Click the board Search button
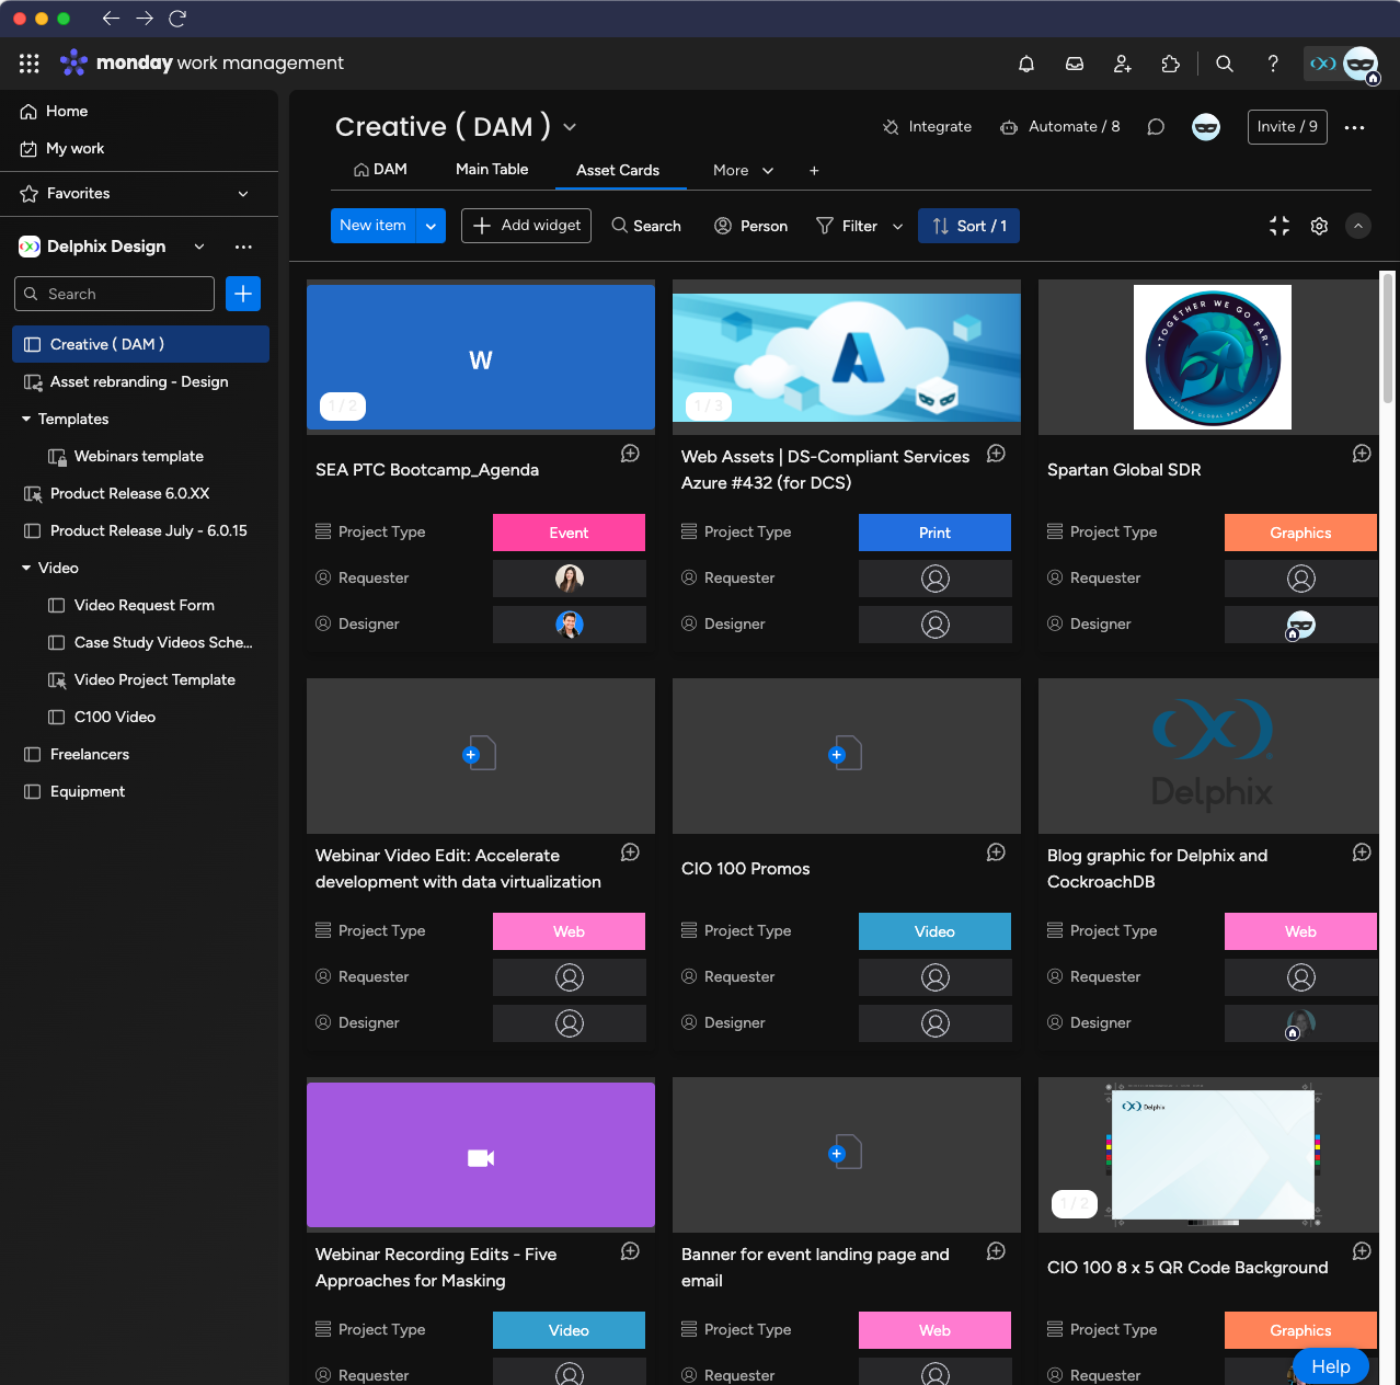1400x1385 pixels. (x=646, y=226)
